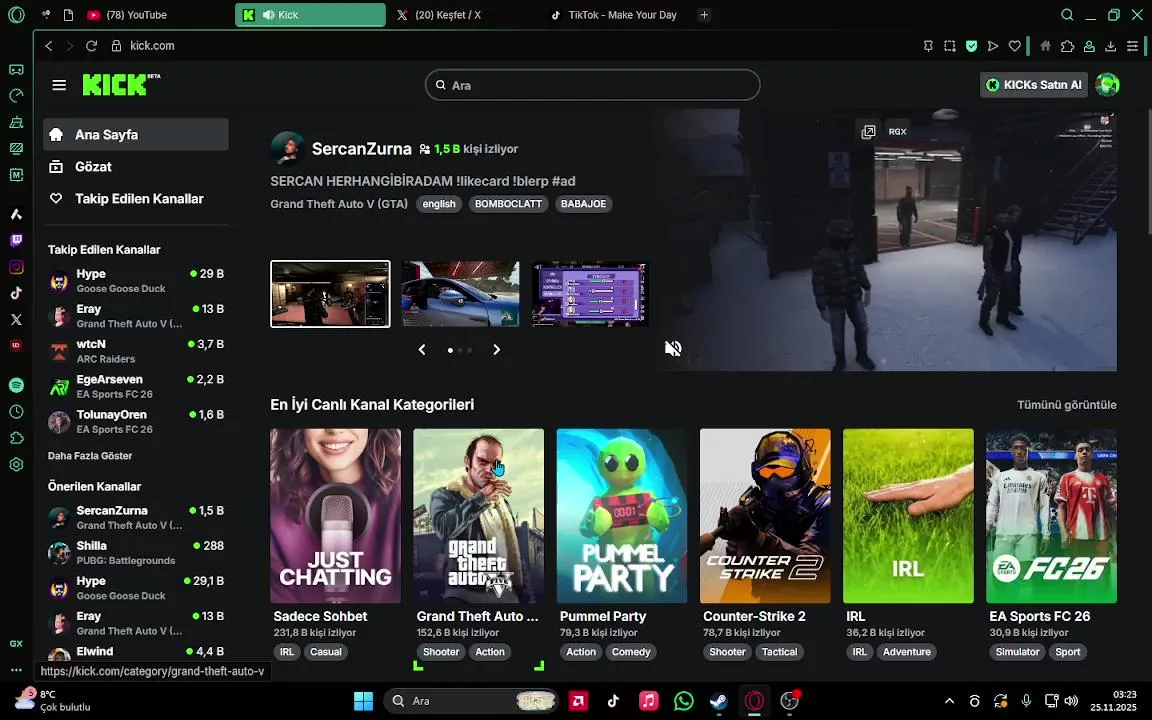
Task: Open a new browser tab
Action: [704, 15]
